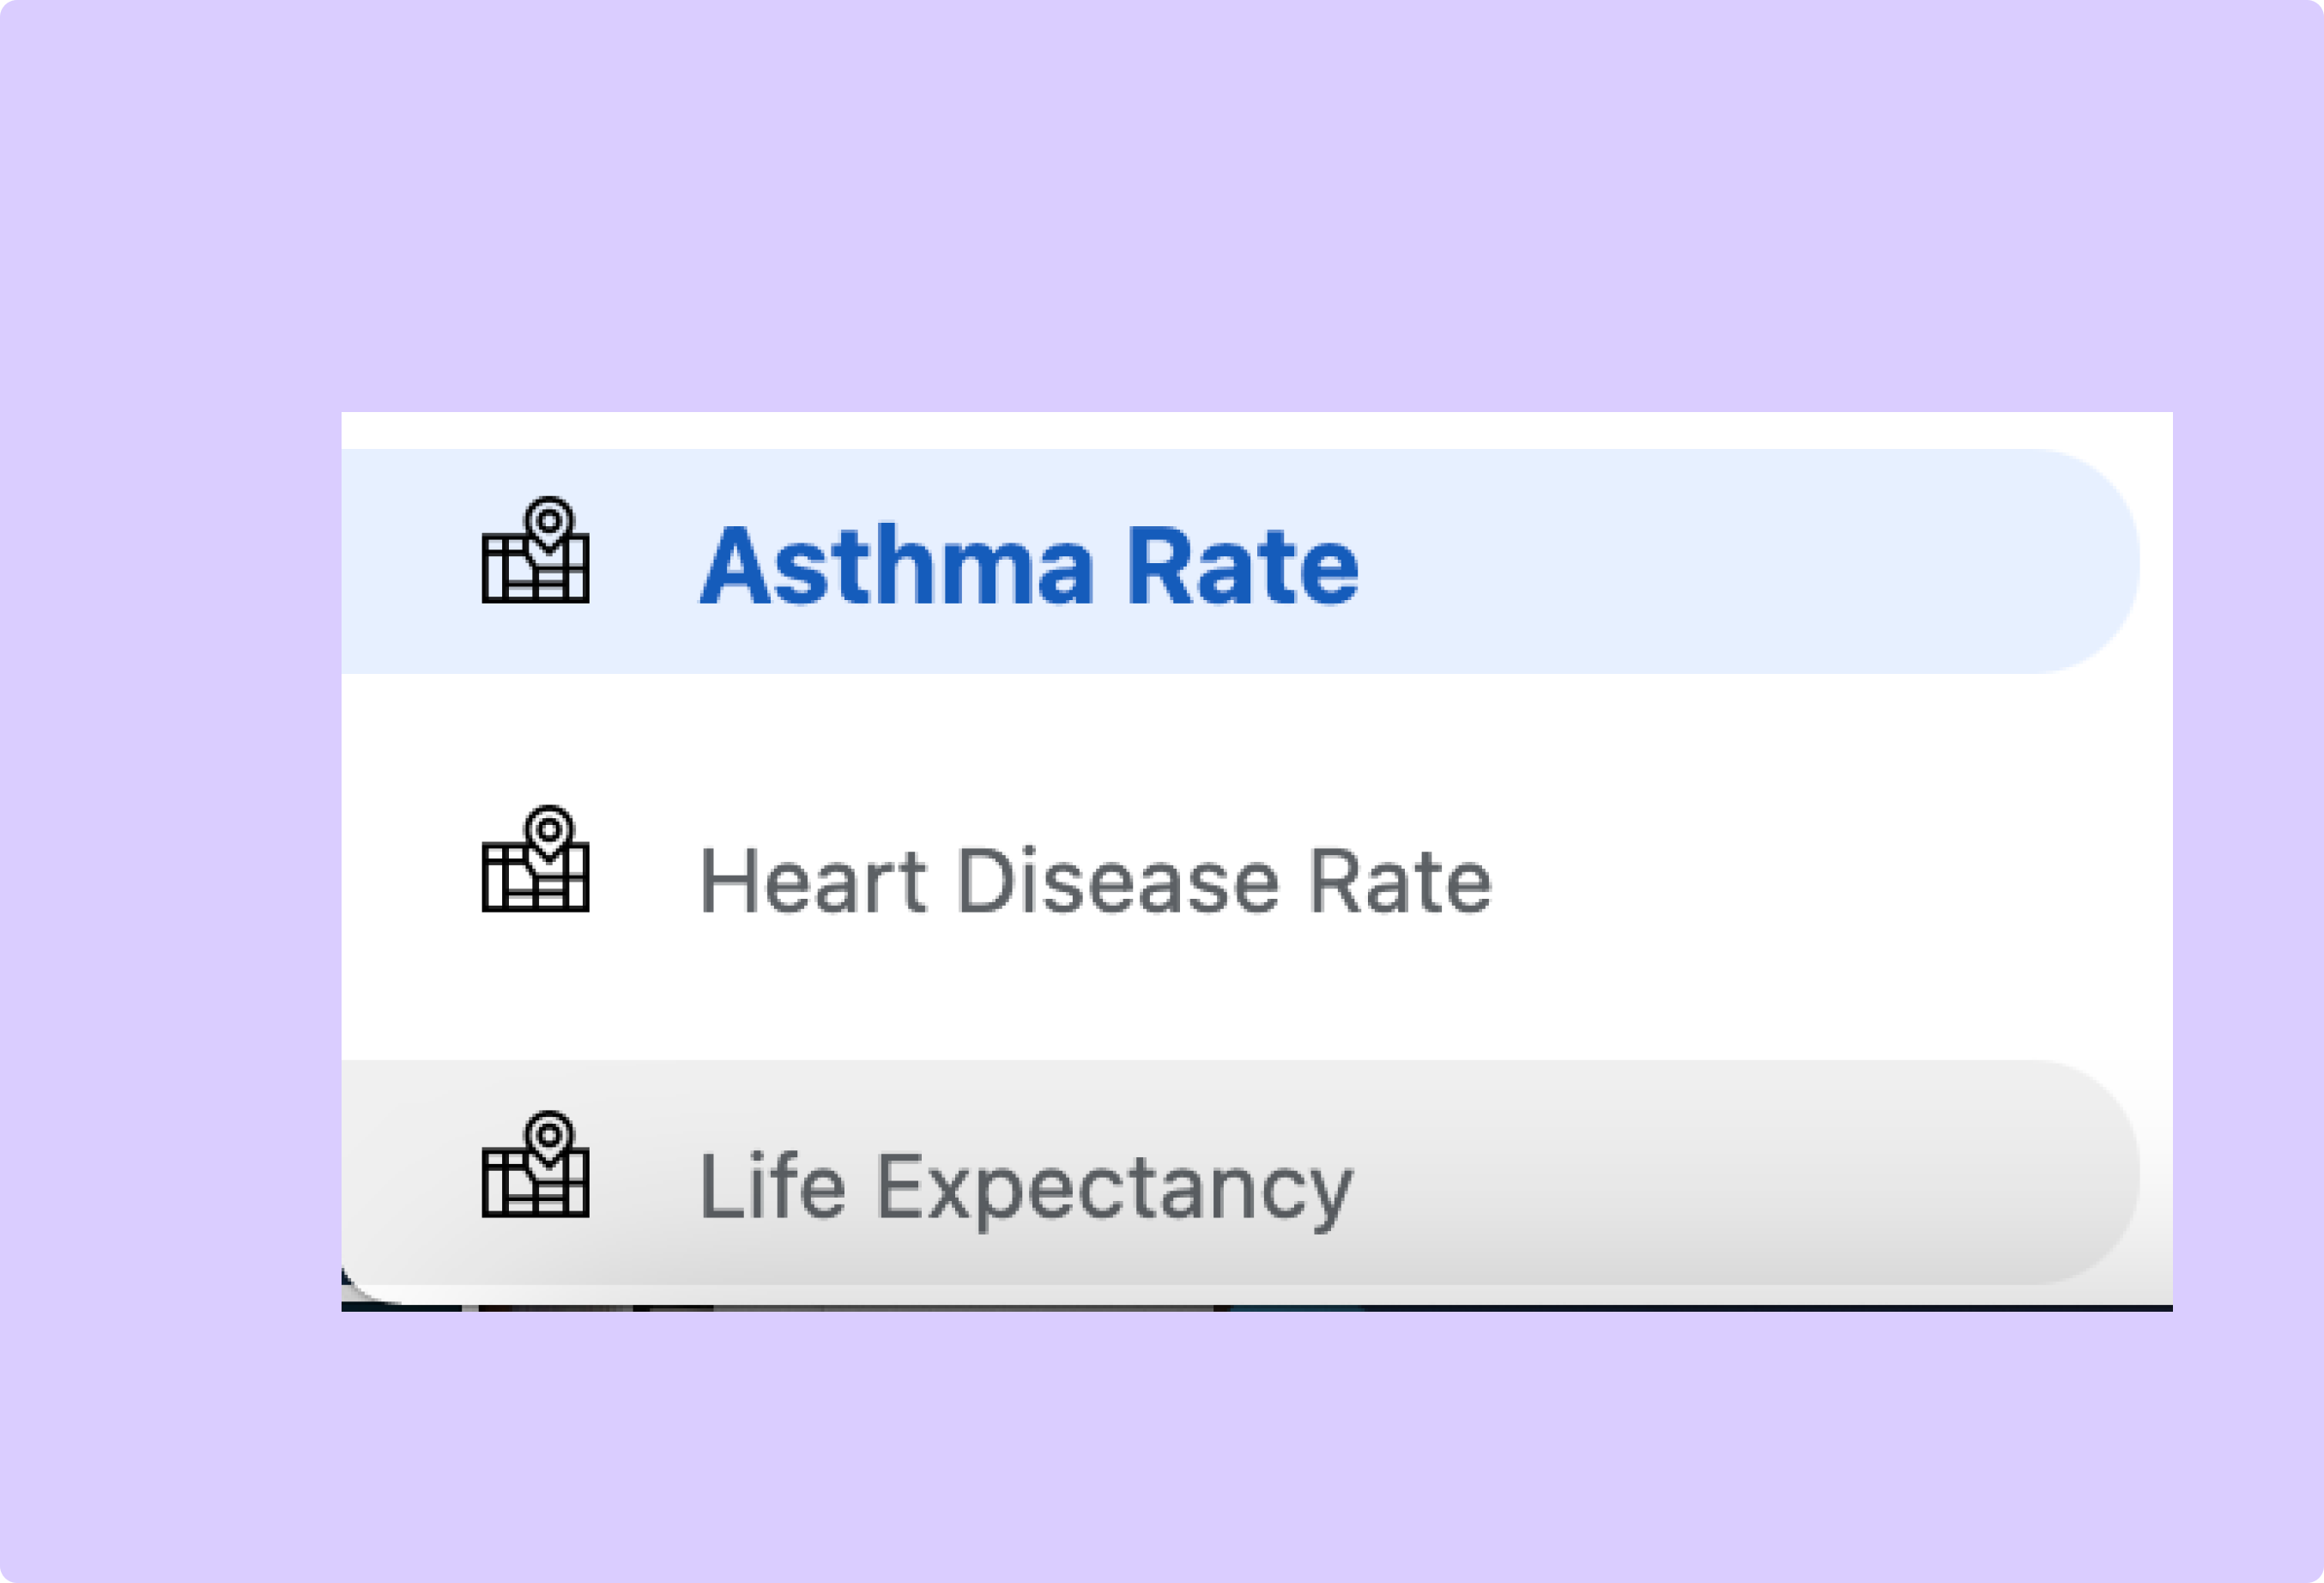
Task: Open the Heart Disease Rate map layer icon
Action: tap(535, 859)
